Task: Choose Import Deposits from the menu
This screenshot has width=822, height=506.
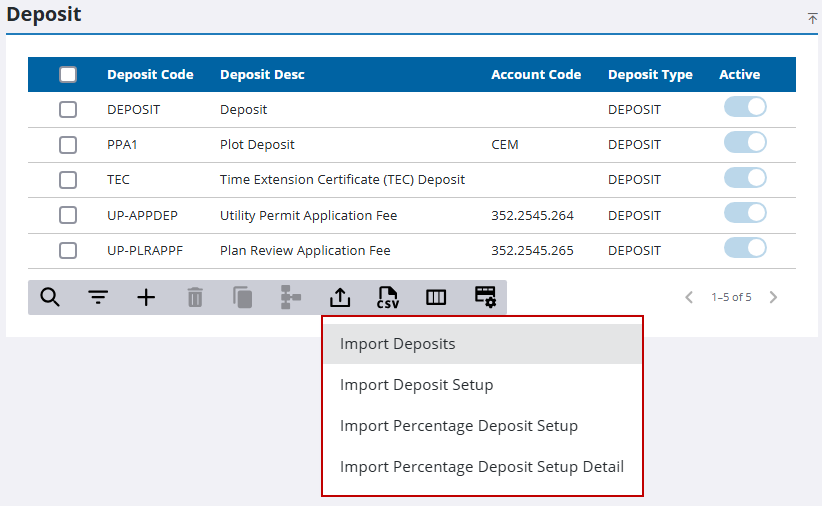Action: click(x=397, y=344)
